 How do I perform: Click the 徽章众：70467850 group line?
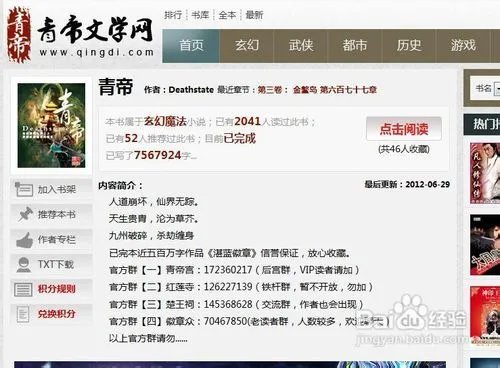click(249, 322)
